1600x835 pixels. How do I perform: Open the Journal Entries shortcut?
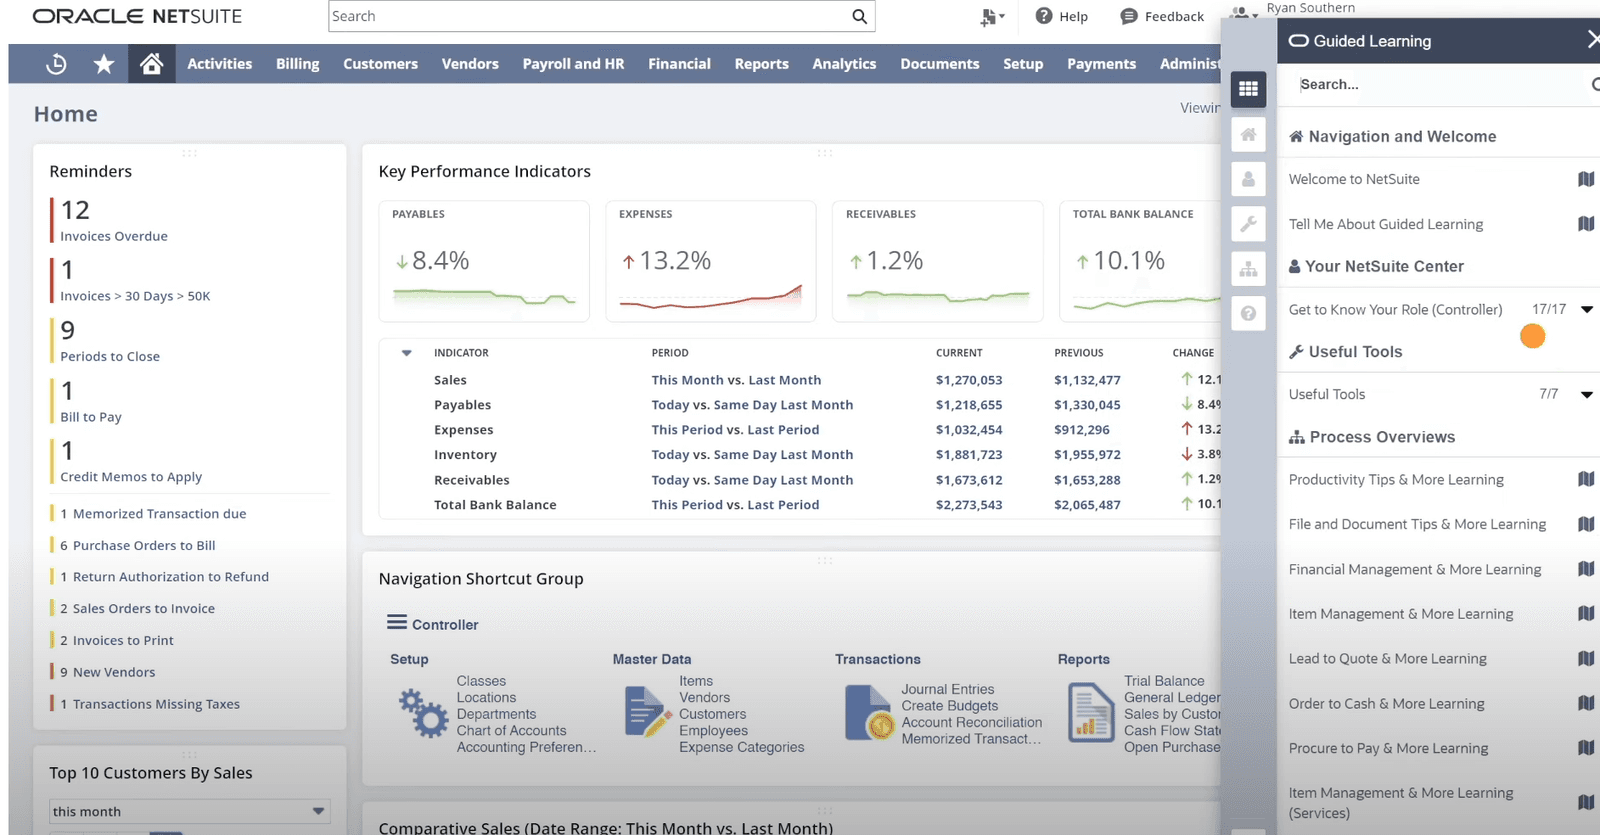(948, 689)
